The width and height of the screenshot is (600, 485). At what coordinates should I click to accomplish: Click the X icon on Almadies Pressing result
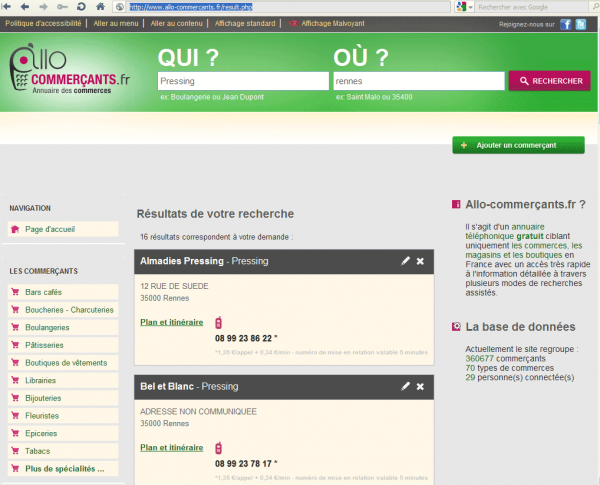(x=420, y=261)
